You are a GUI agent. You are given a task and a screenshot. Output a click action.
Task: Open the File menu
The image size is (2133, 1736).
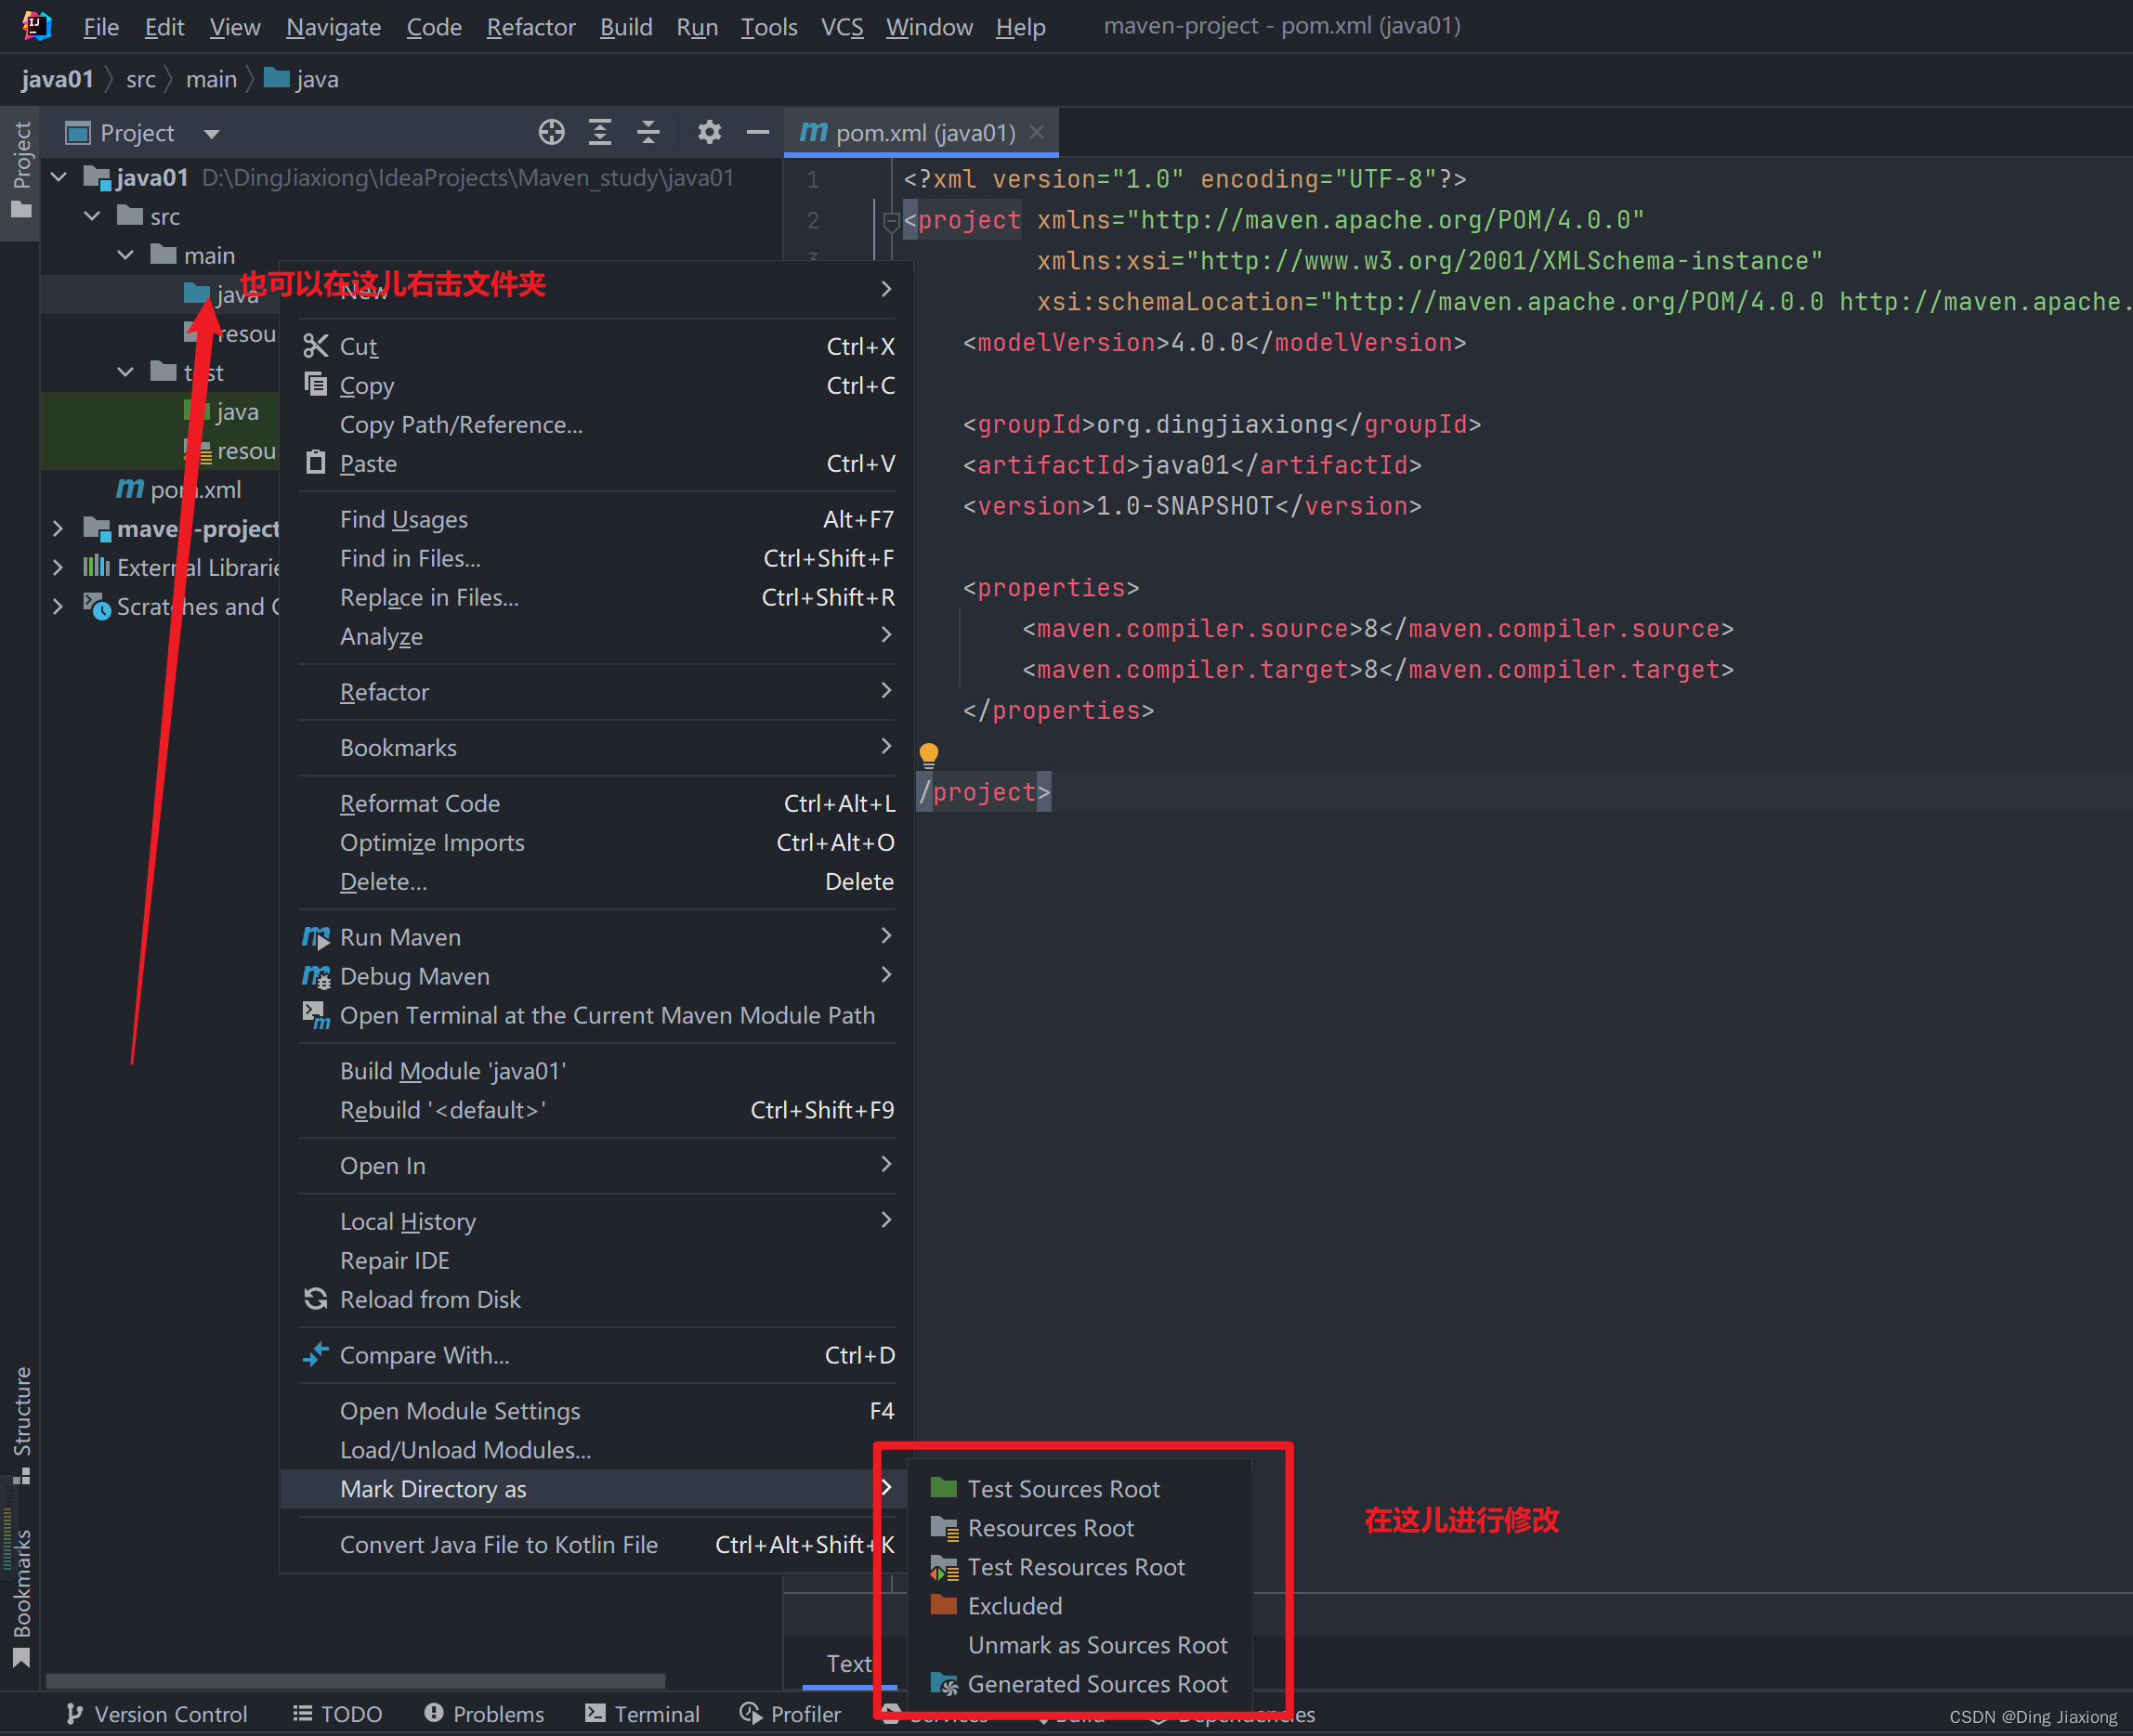101,27
